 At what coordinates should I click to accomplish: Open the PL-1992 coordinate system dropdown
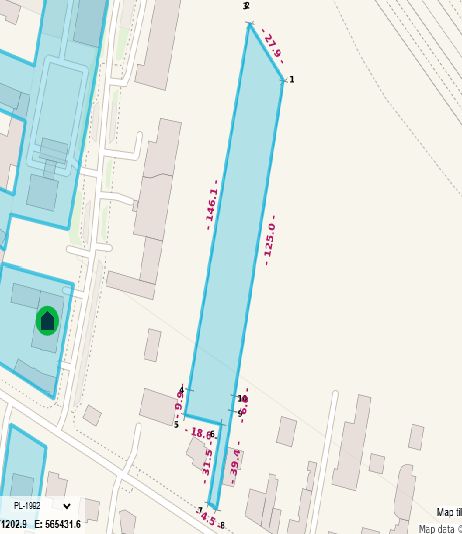tap(40, 506)
